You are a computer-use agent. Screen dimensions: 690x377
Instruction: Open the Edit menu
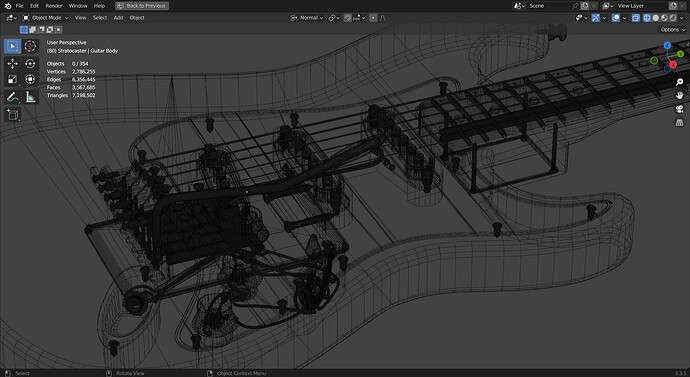tap(34, 6)
